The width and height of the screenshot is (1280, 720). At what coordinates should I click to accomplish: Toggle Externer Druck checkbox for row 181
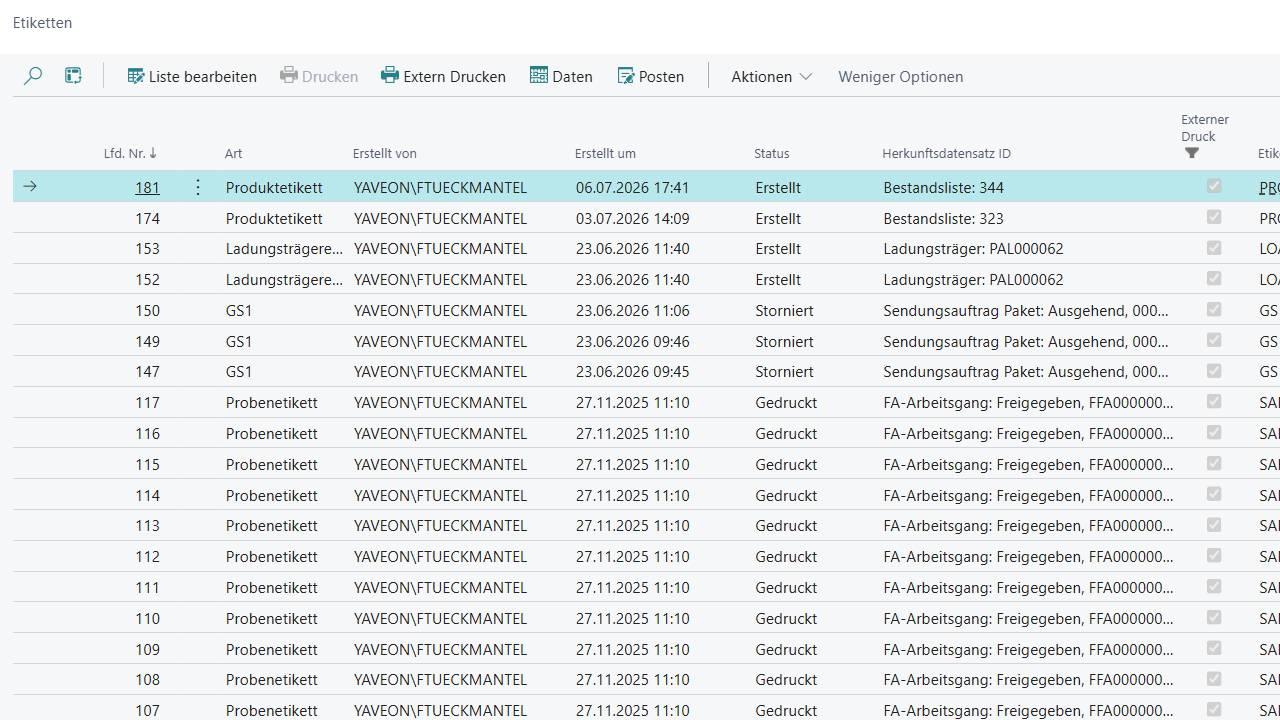tap(1214, 186)
